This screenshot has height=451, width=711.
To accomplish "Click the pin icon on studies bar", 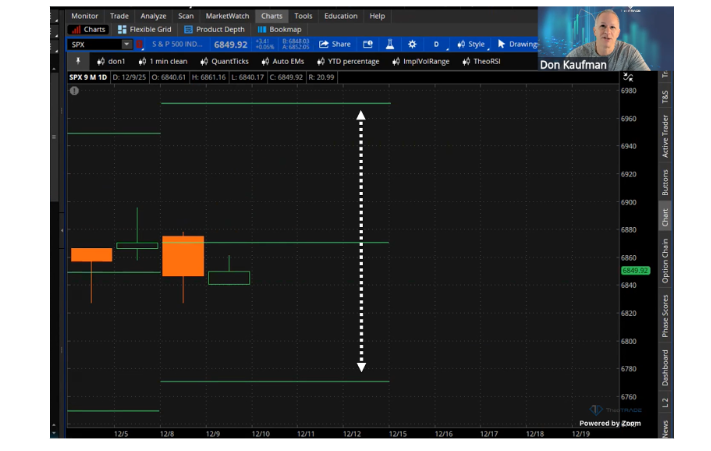I will [x=78, y=61].
